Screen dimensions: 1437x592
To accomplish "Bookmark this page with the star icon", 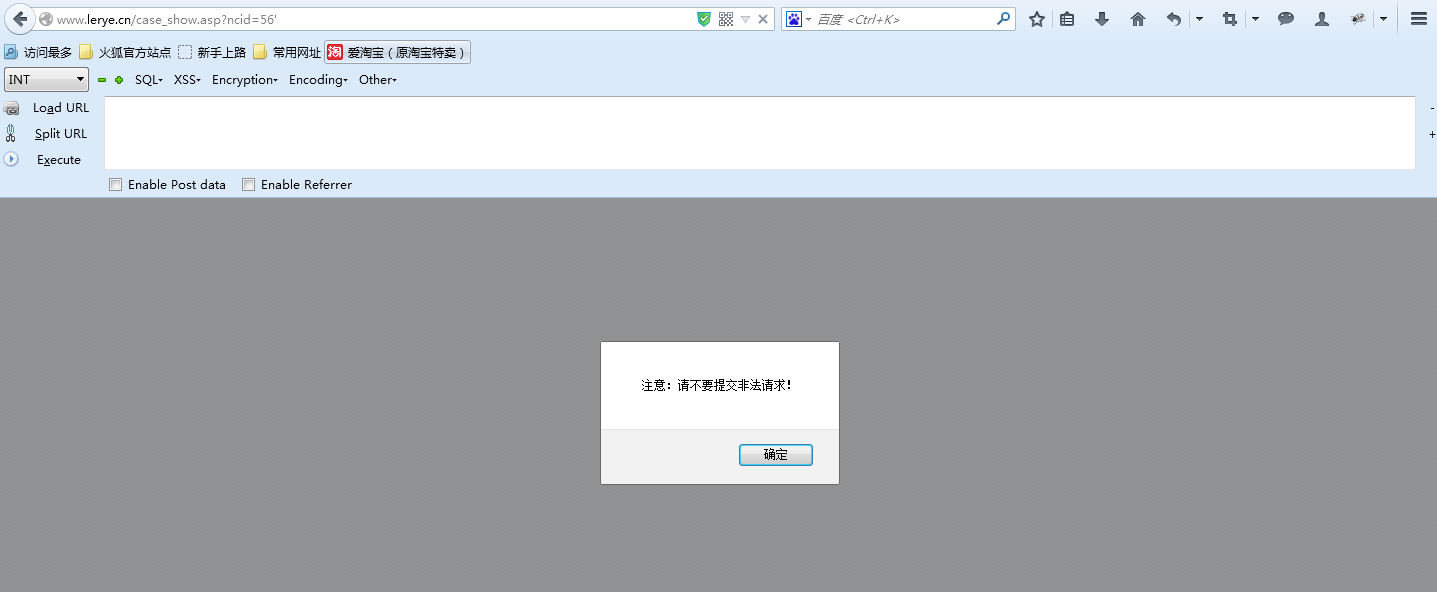I will [1037, 19].
